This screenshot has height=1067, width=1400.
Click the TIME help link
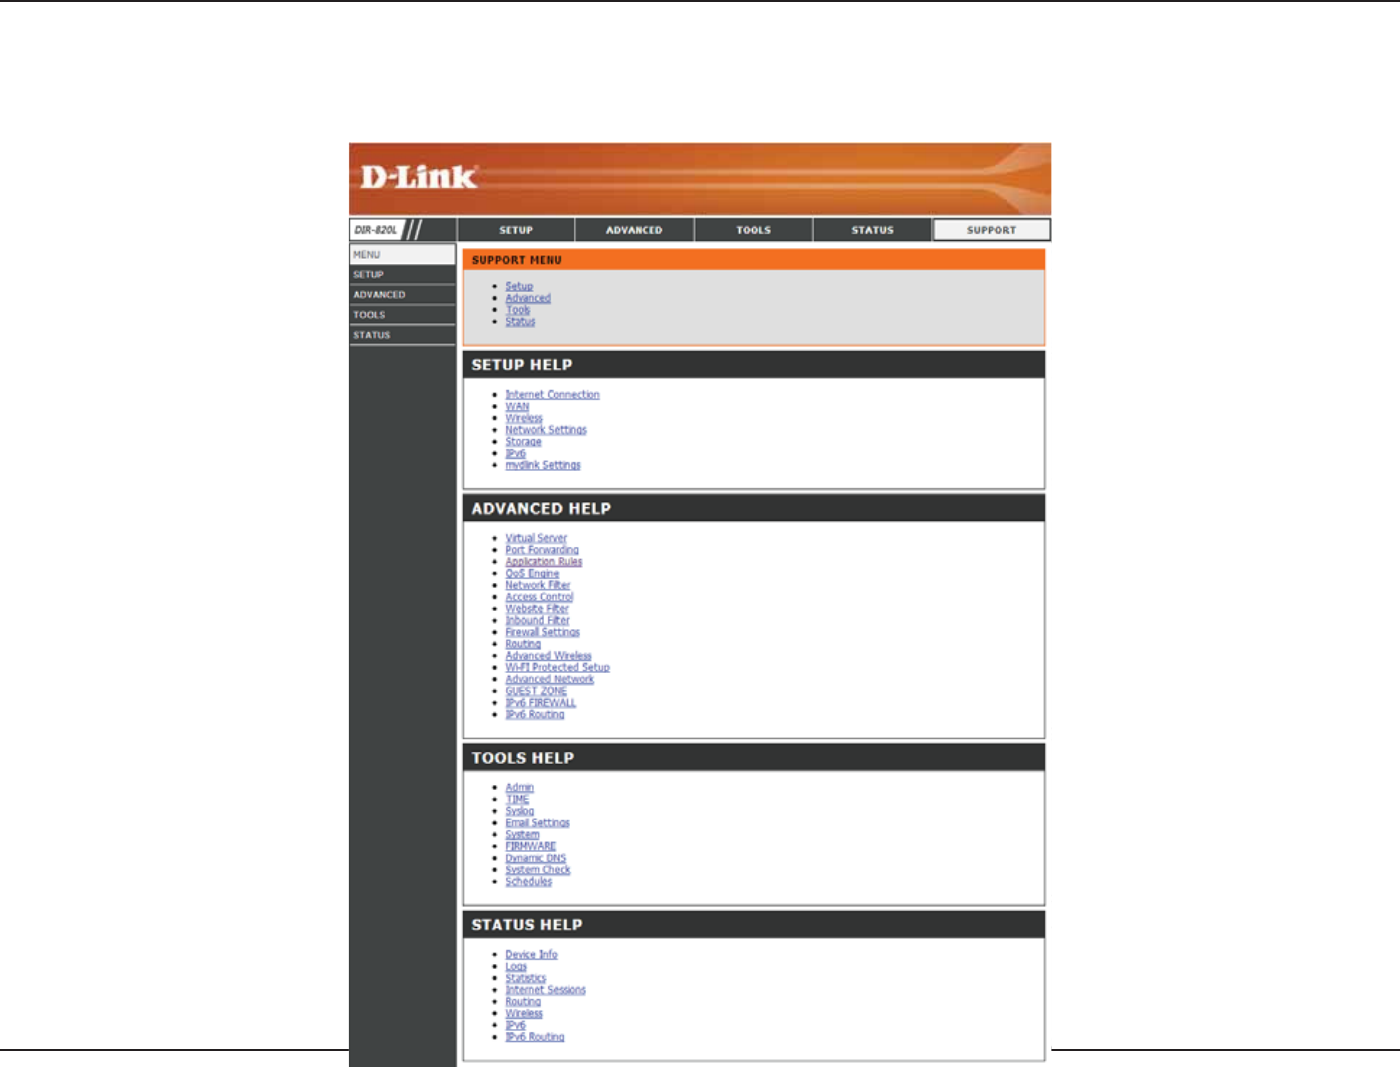517,800
